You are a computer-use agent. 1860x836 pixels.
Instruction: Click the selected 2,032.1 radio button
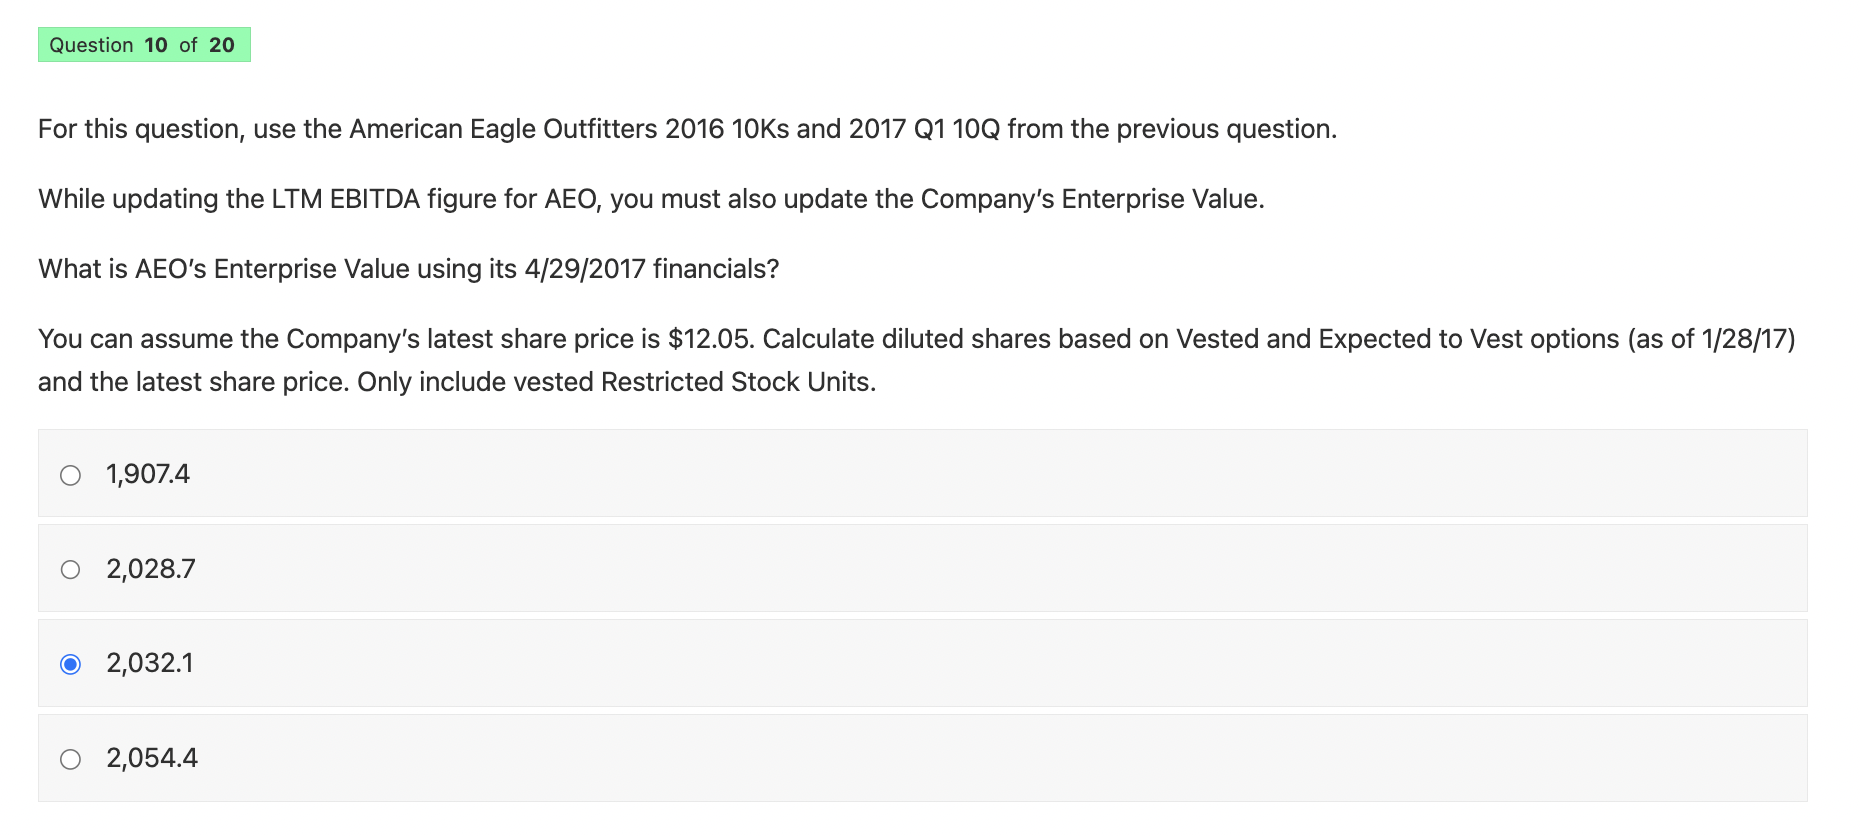70,664
